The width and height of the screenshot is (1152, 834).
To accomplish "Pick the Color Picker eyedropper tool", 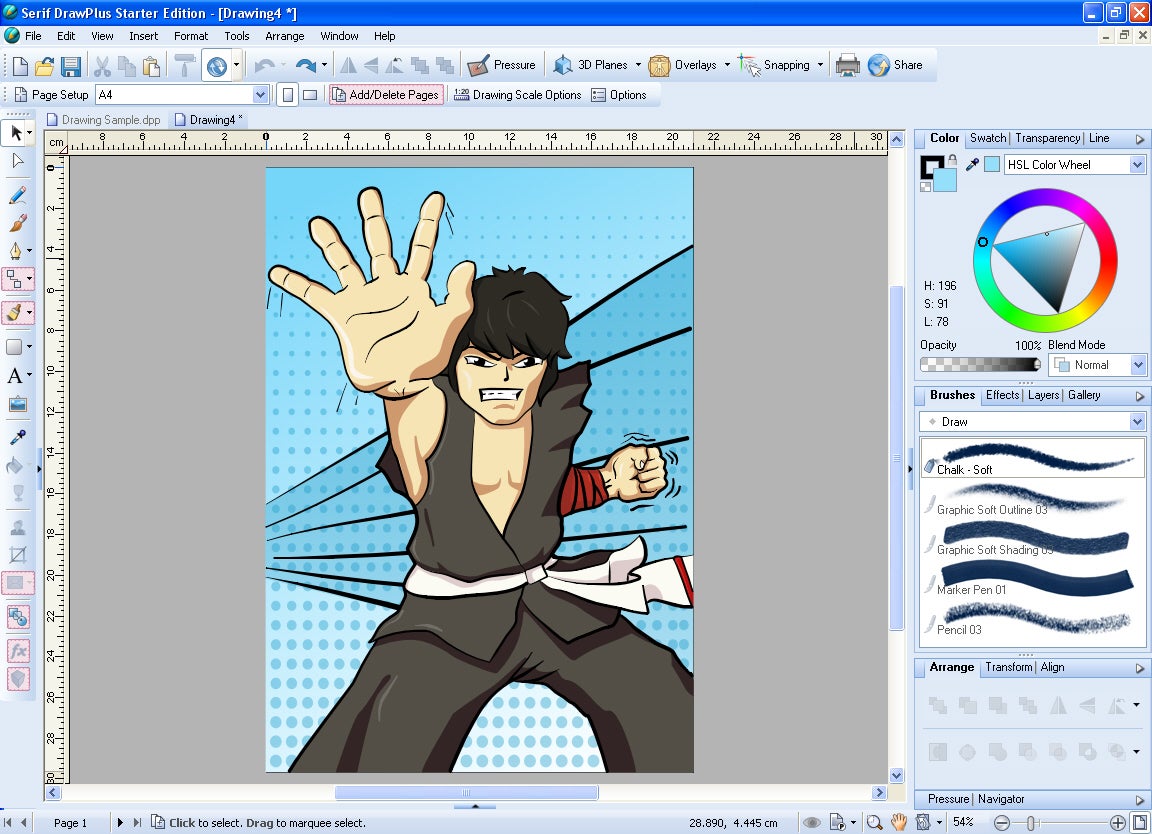I will click(17, 438).
